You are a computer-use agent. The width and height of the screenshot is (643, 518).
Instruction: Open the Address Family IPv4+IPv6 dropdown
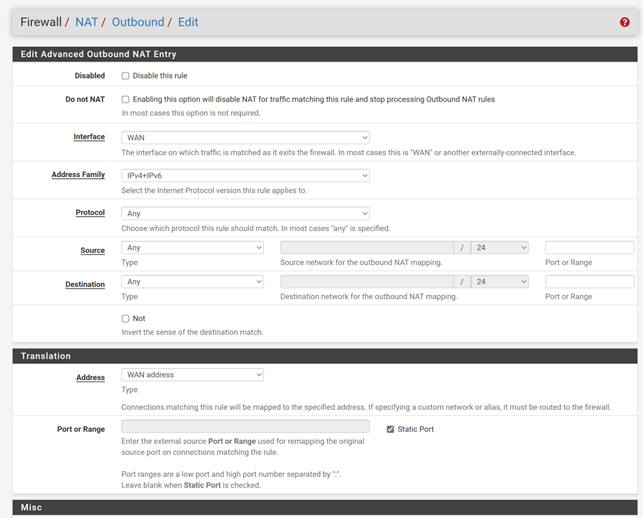(245, 176)
